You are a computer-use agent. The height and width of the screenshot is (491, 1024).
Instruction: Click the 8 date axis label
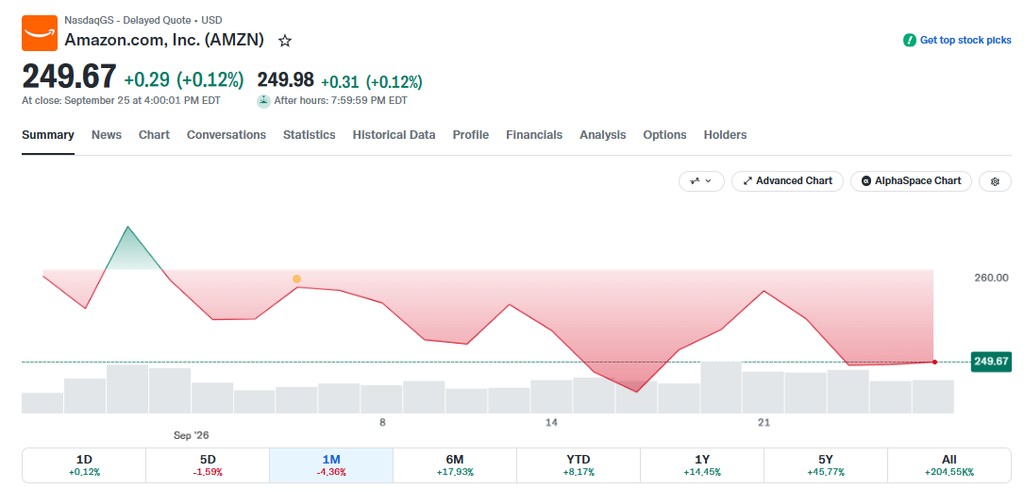pos(383,422)
